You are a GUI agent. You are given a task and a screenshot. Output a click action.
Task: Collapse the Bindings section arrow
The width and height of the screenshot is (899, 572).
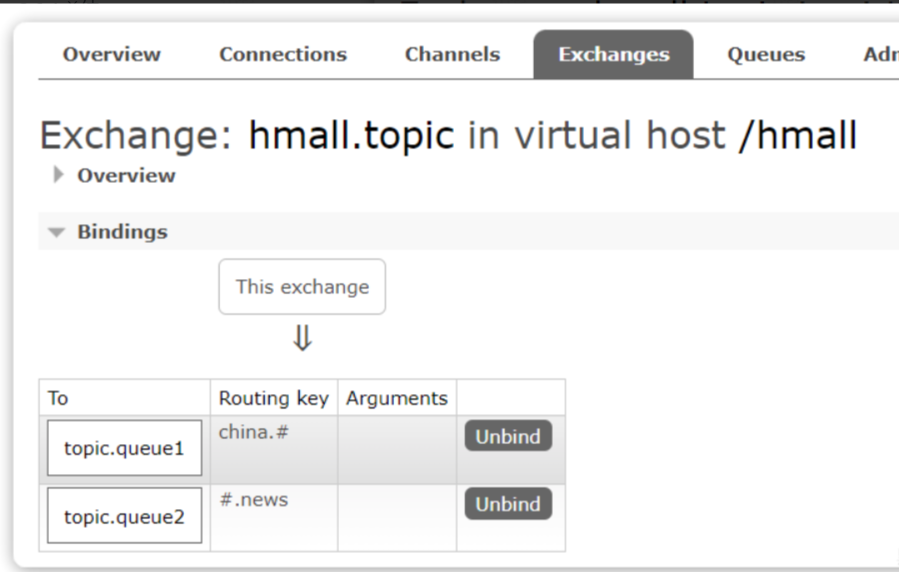point(57,232)
